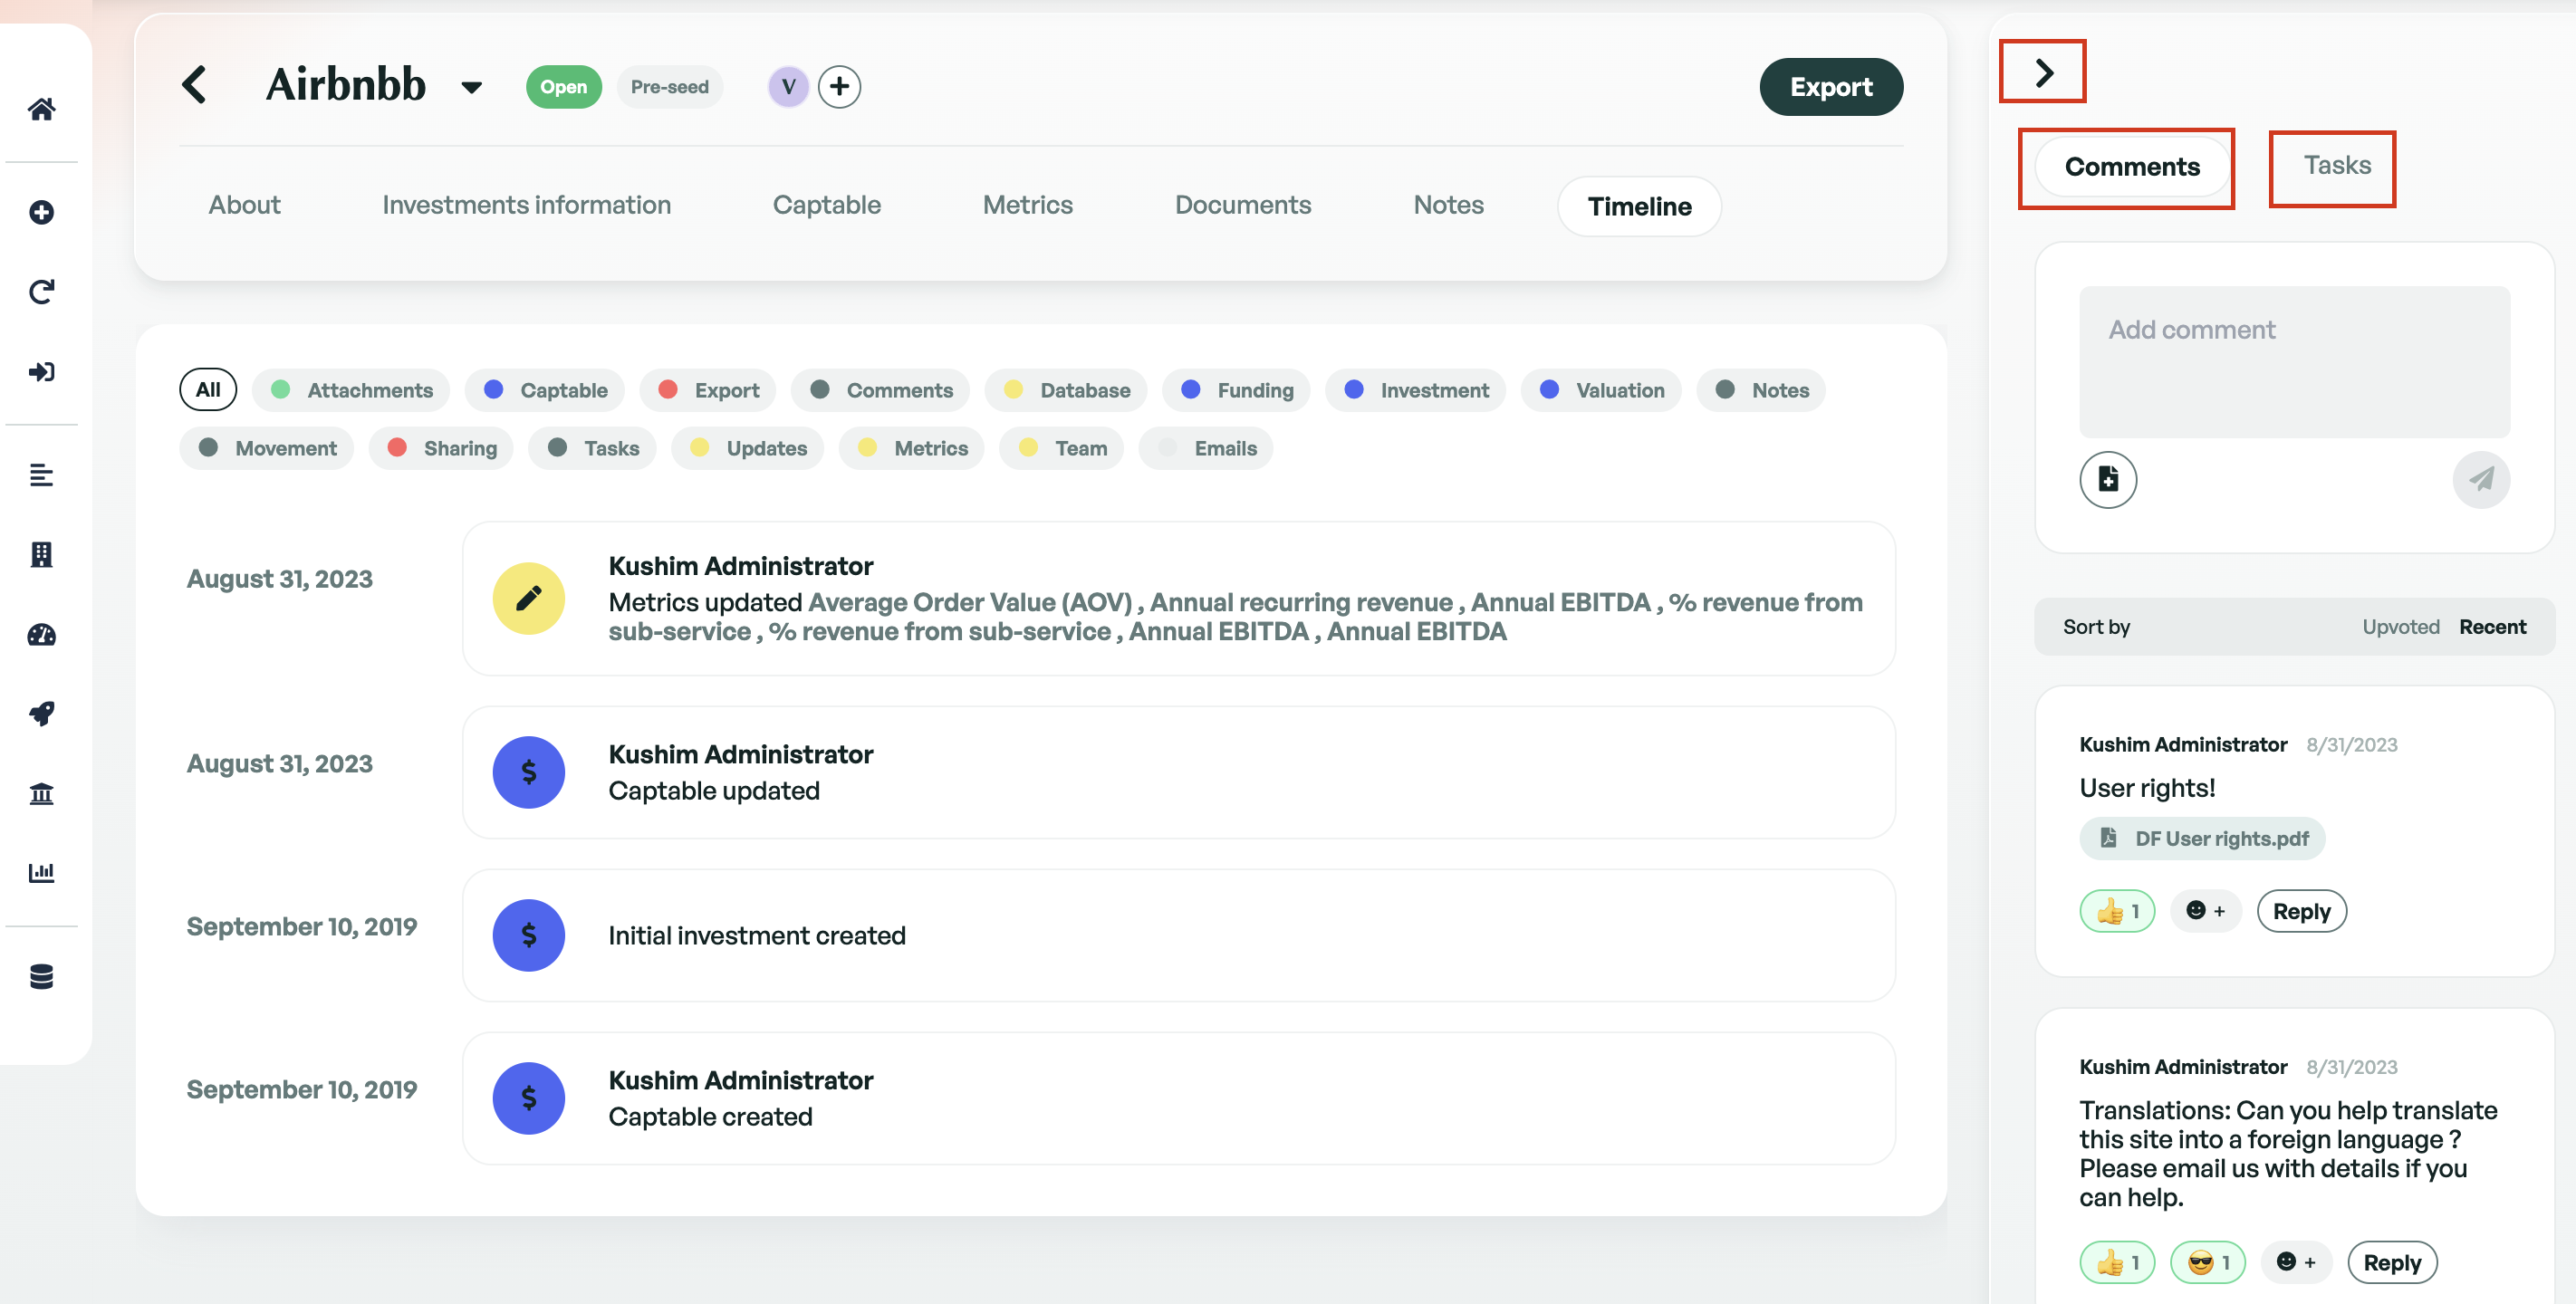This screenshot has width=2576, height=1304.
Task: Add emoji reaction to User rights comment
Action: click(2205, 911)
